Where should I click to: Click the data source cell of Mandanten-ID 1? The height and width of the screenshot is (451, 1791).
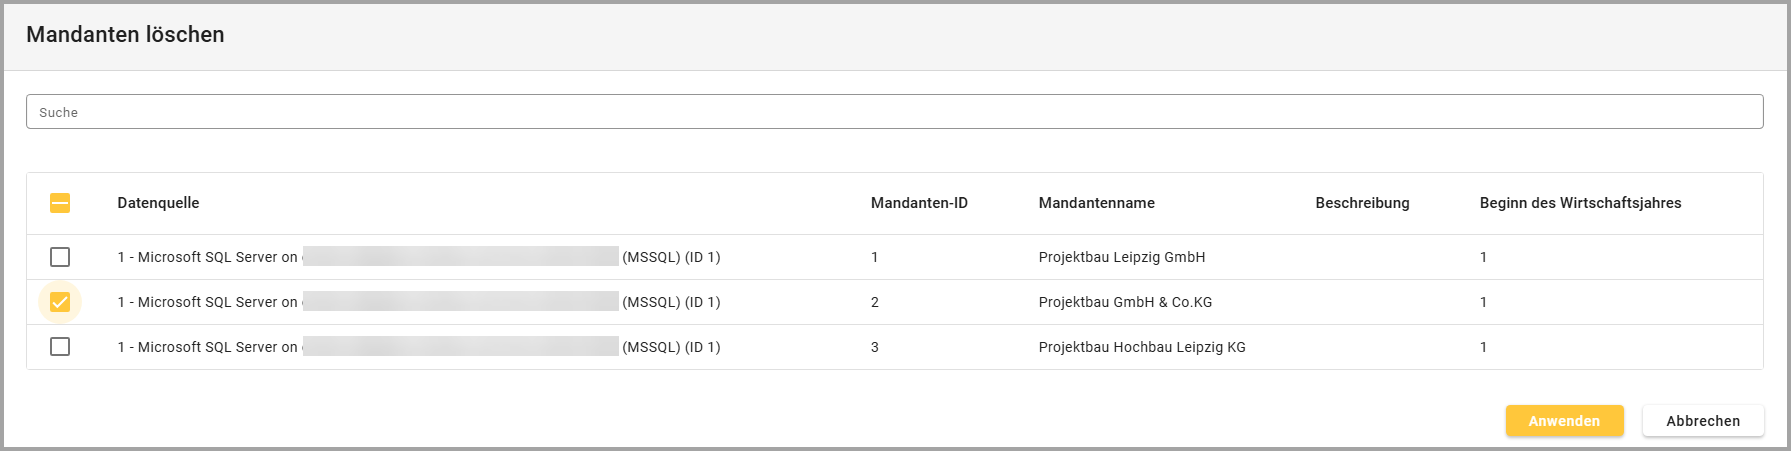pyautogui.click(x=418, y=257)
